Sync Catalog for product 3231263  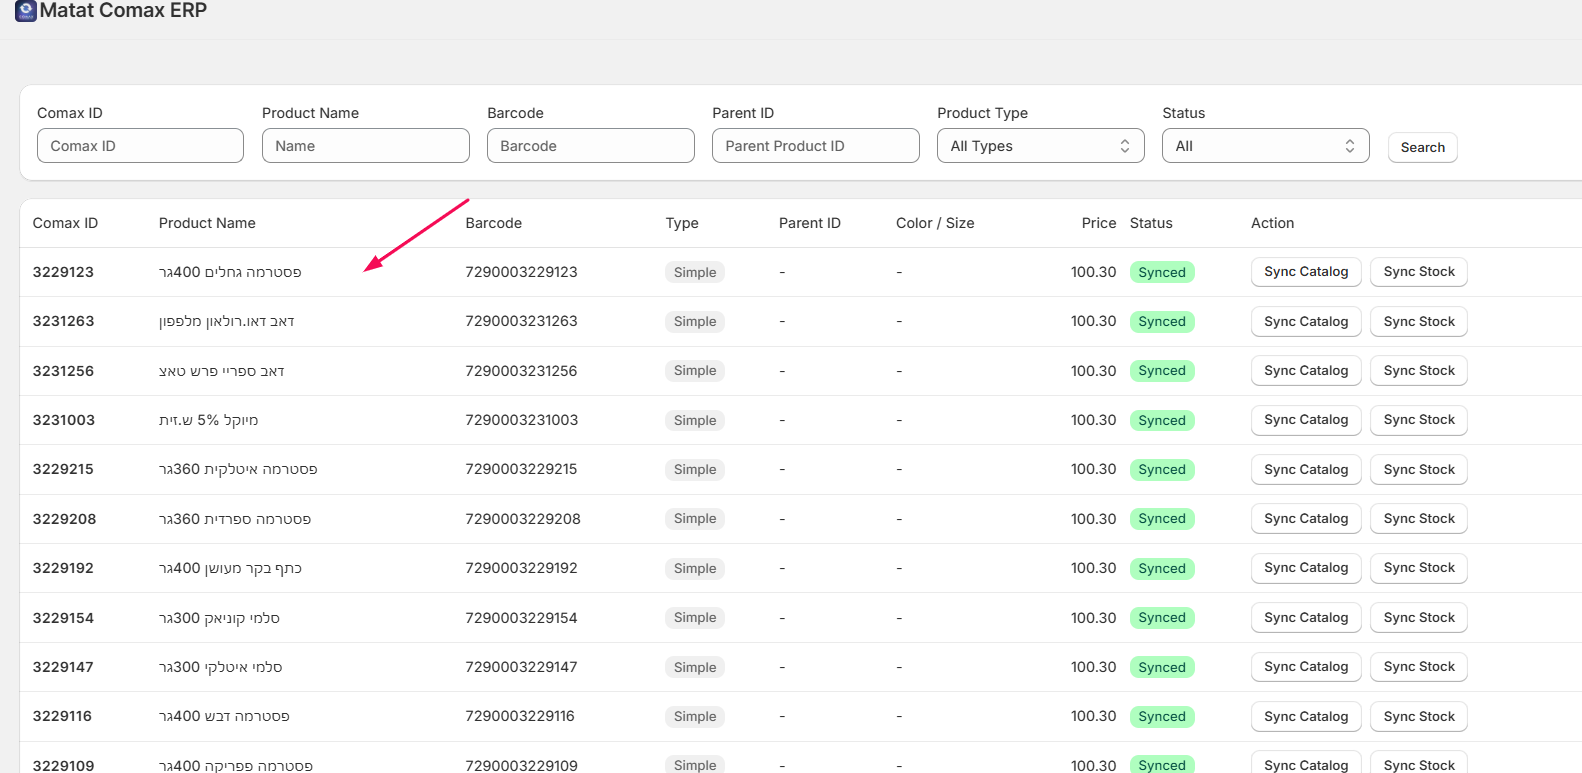[x=1305, y=321]
